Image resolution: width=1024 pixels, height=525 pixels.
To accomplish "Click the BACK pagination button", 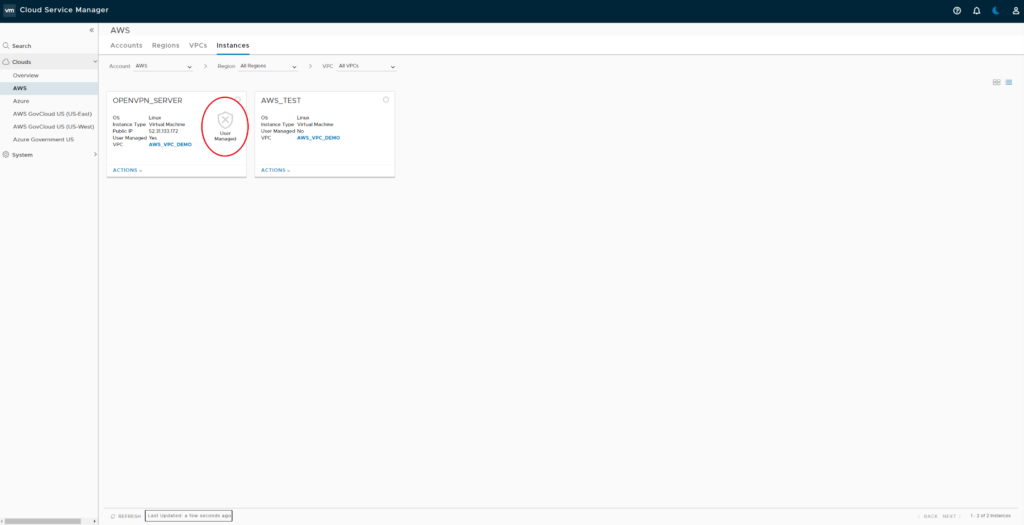I will tap(927, 517).
